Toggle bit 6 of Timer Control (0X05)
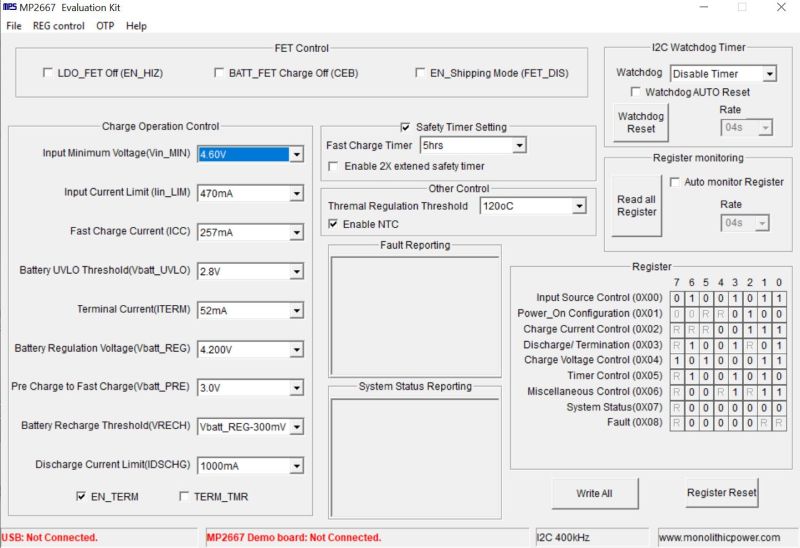Screen dimensions: 800x548 pyautogui.click(x=691, y=377)
